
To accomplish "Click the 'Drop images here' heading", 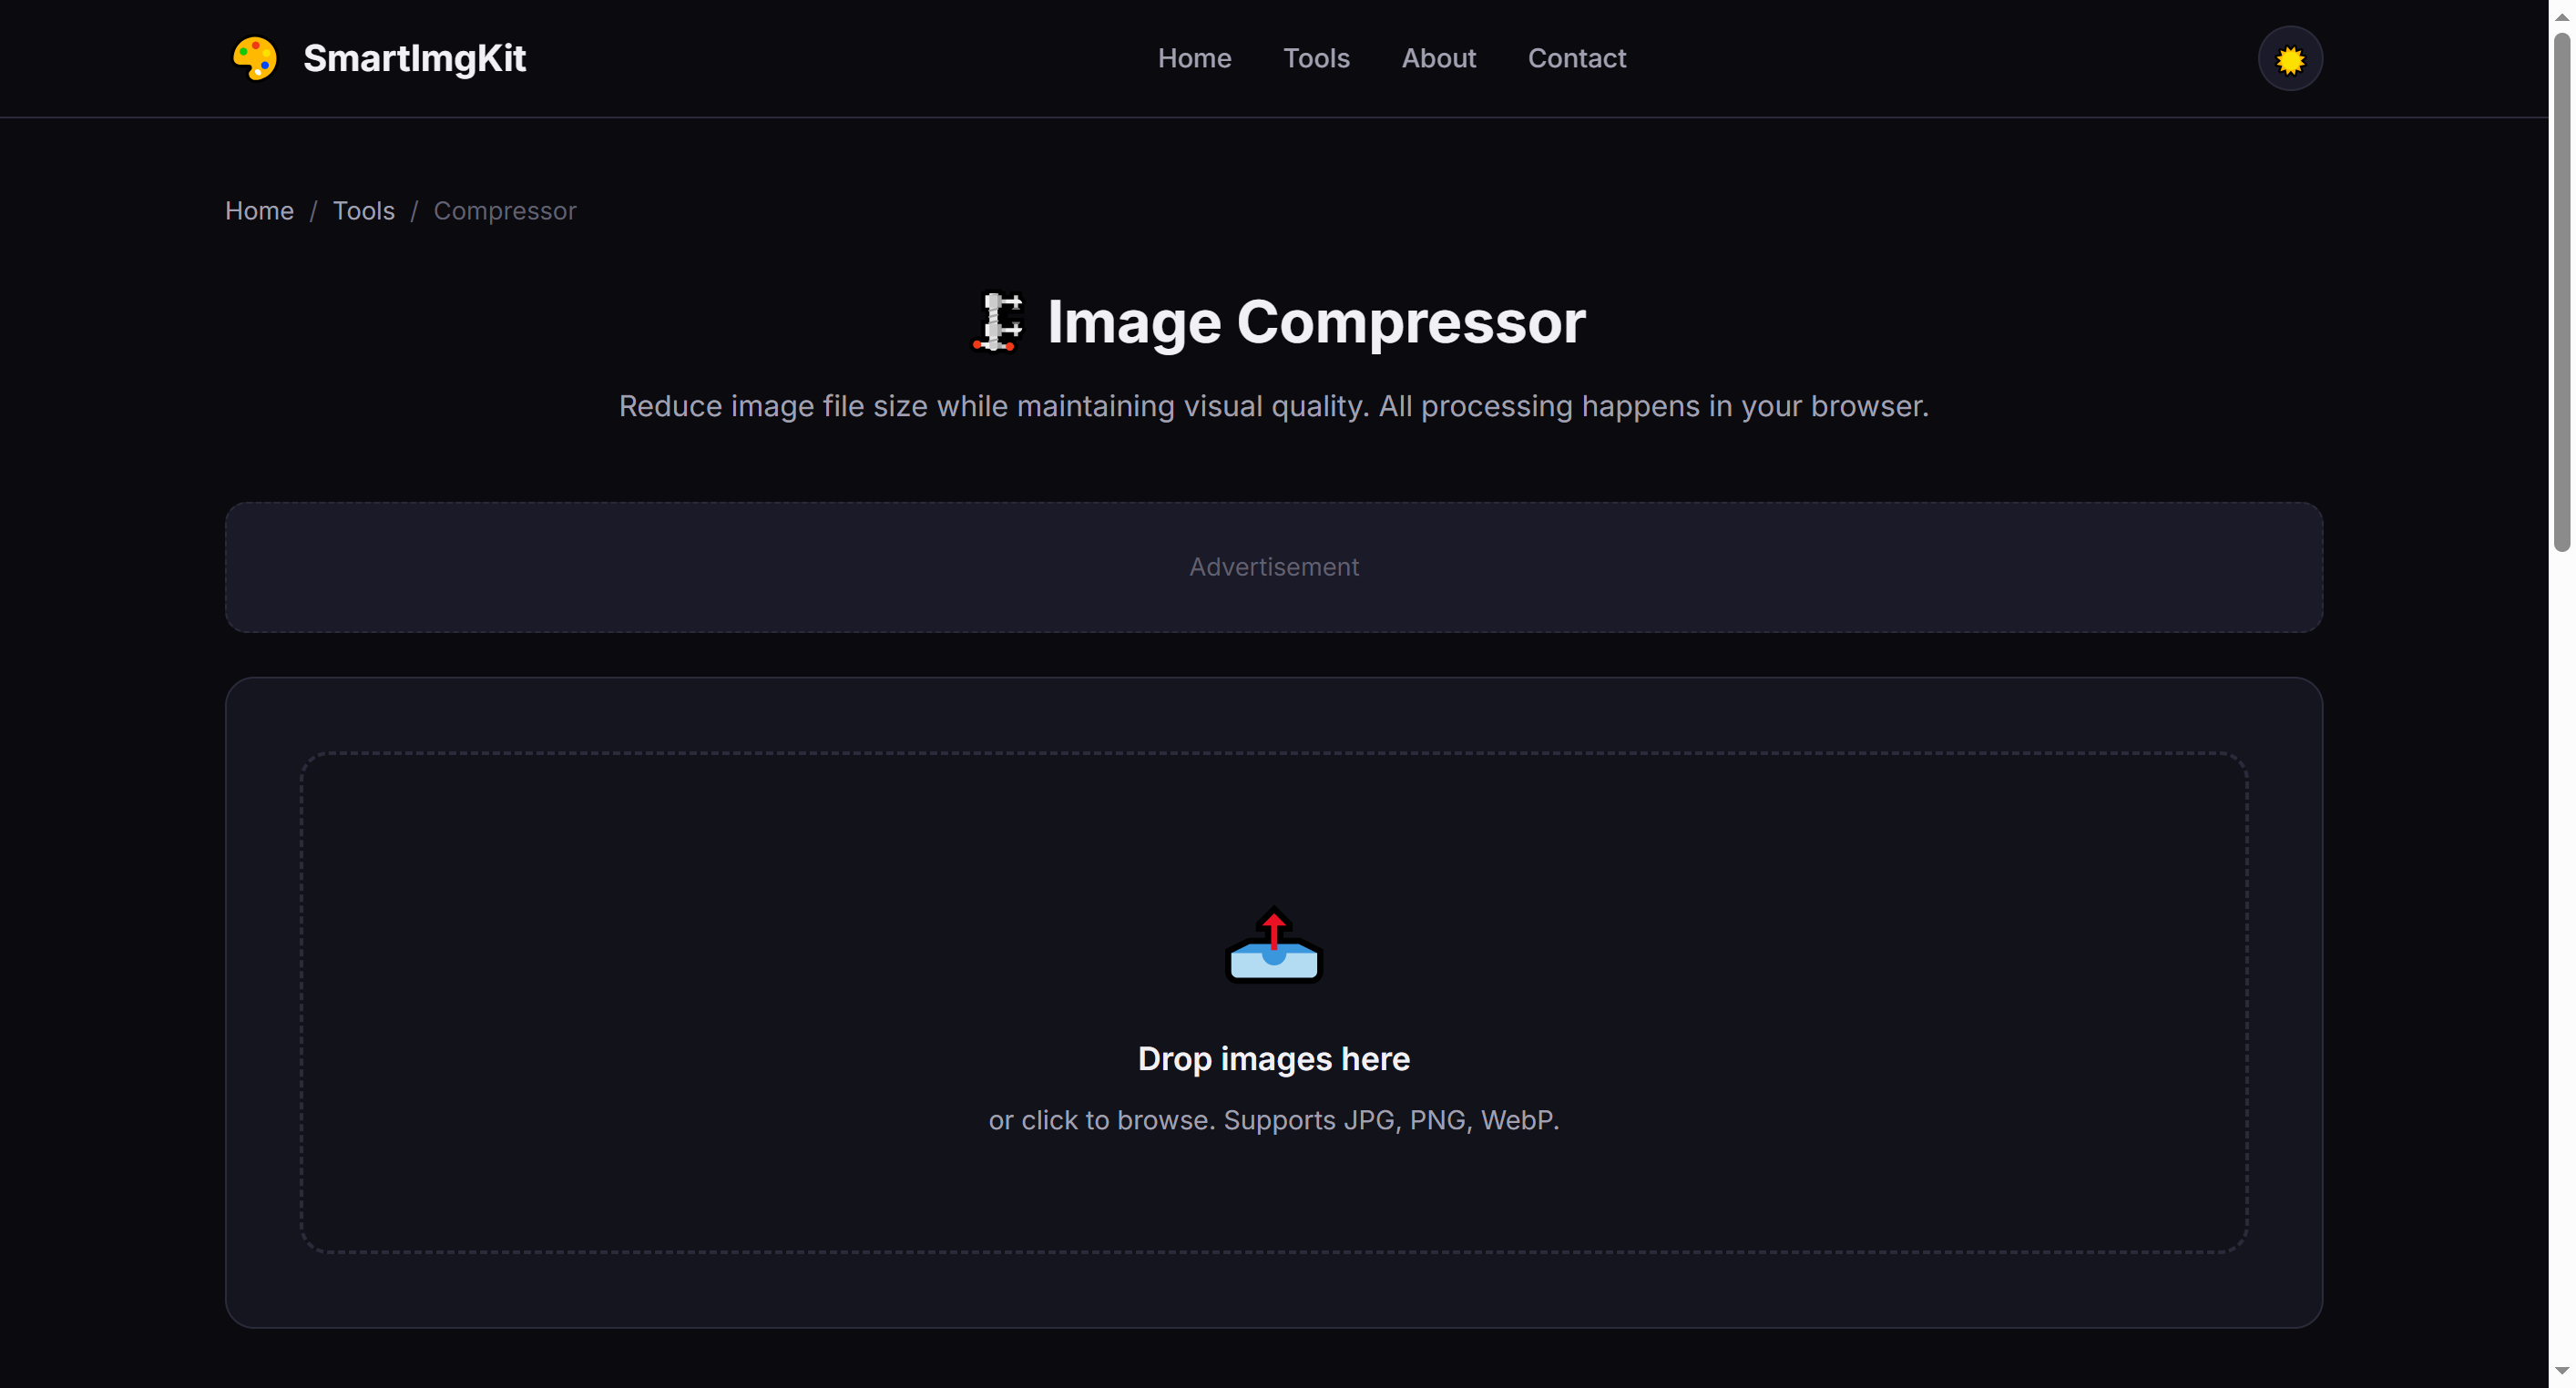I will [x=1273, y=1058].
